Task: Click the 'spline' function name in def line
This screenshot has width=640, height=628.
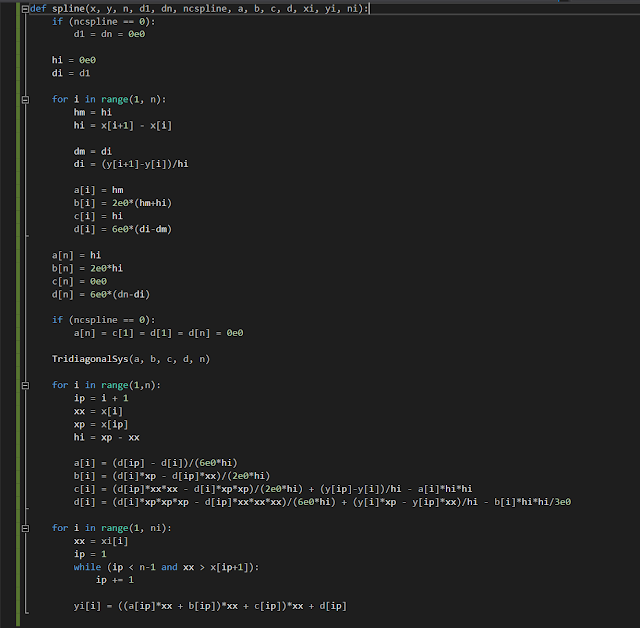Action: coord(68,9)
